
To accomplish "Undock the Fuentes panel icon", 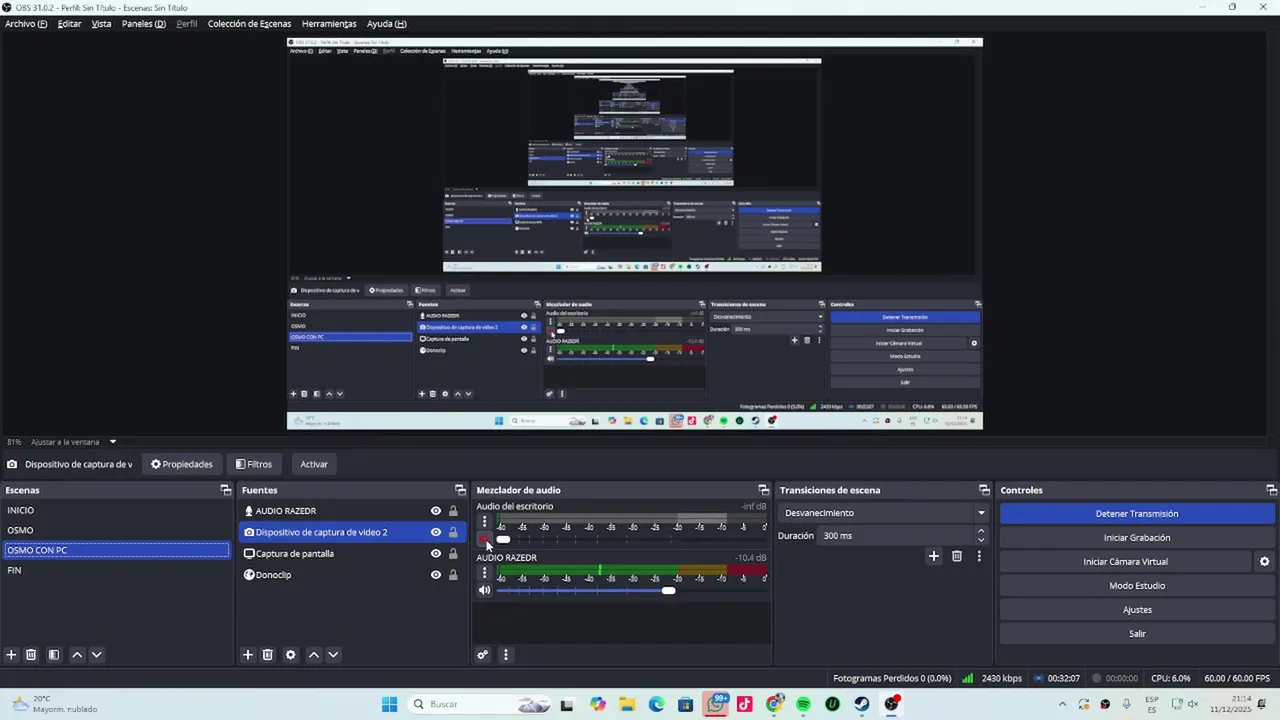I will 460,490.
